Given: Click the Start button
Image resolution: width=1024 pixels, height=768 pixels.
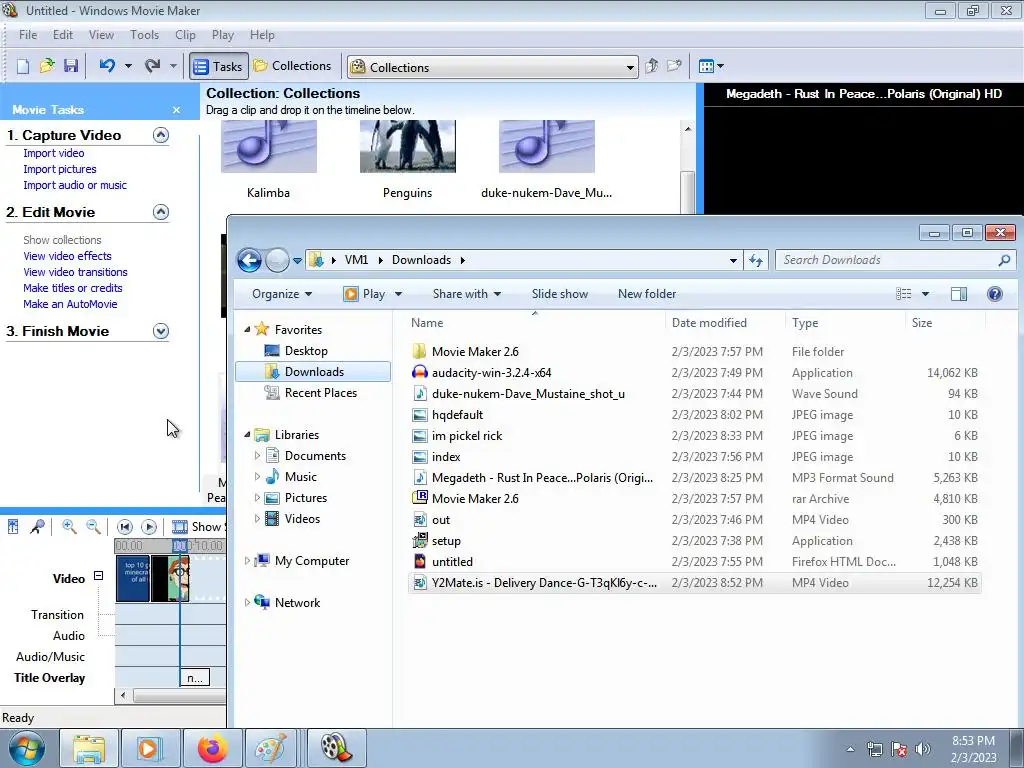Looking at the screenshot, I should [26, 748].
